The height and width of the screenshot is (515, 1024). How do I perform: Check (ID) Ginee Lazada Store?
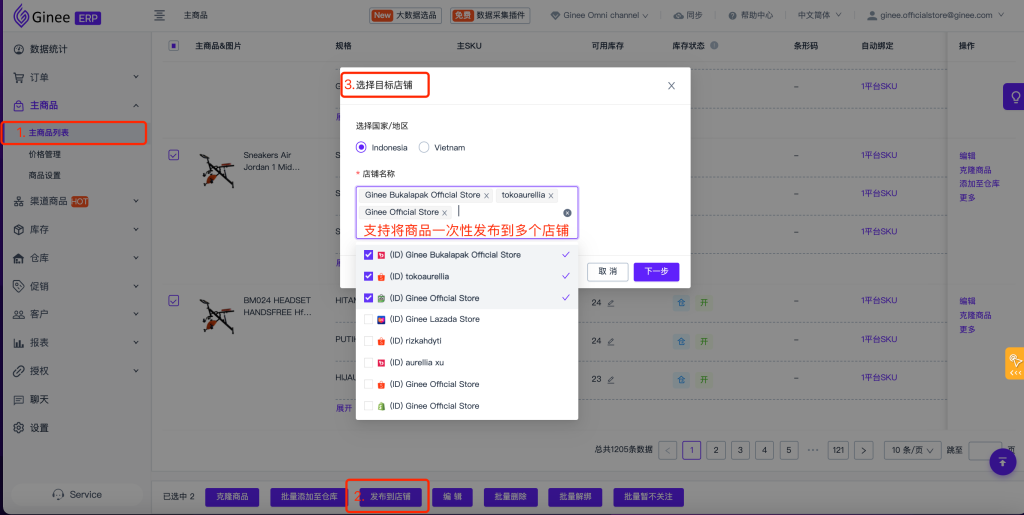tap(368, 319)
